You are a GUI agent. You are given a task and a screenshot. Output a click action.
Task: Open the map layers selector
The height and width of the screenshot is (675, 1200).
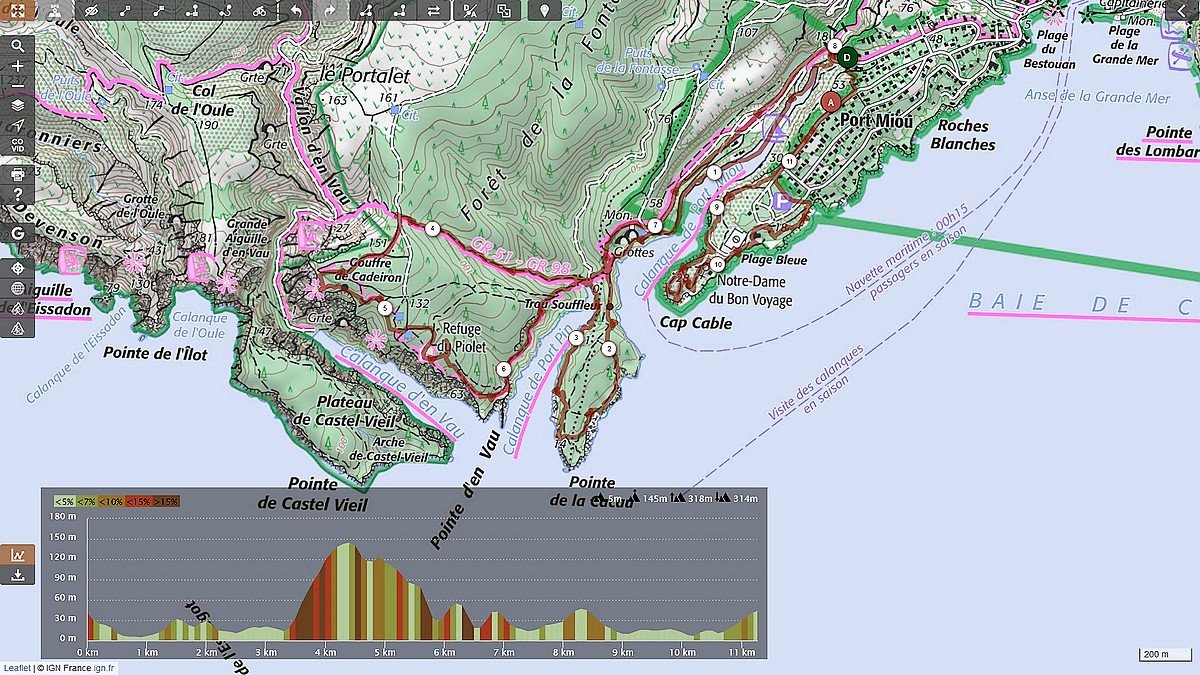(x=17, y=104)
